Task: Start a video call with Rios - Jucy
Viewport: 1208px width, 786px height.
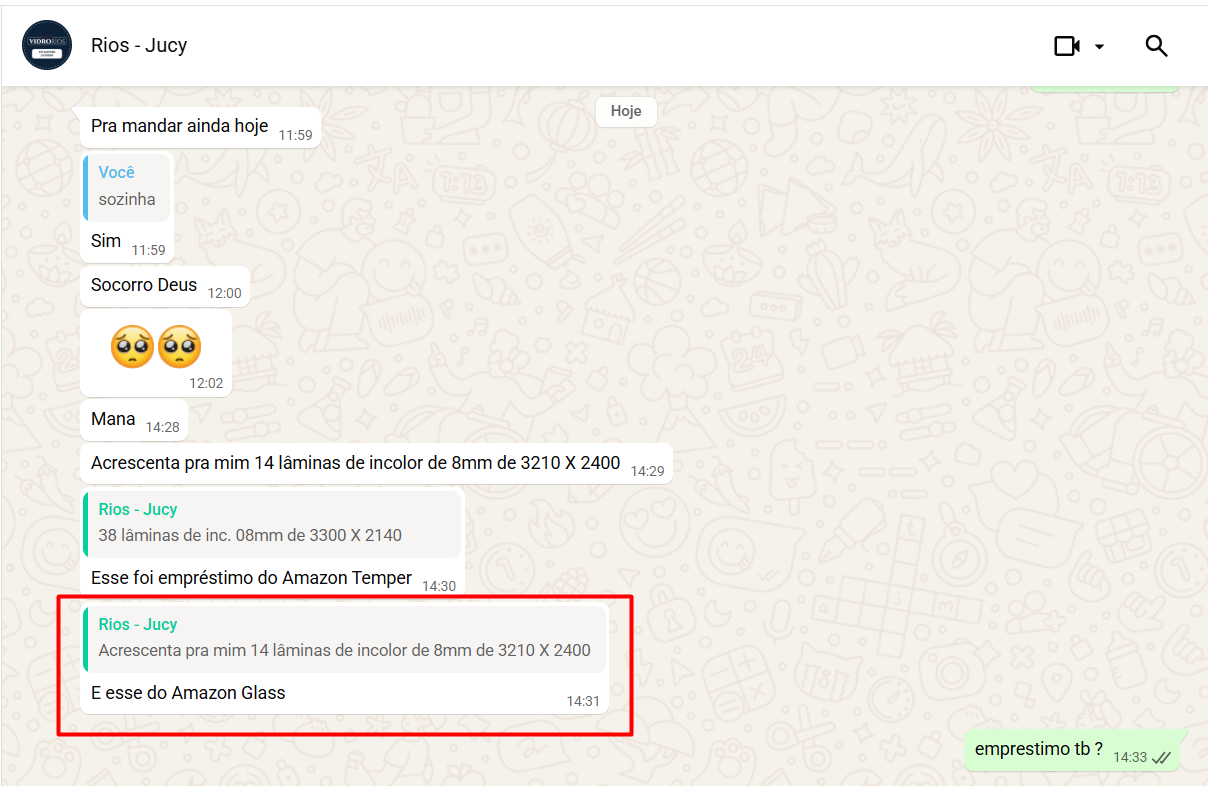Action: click(1066, 46)
